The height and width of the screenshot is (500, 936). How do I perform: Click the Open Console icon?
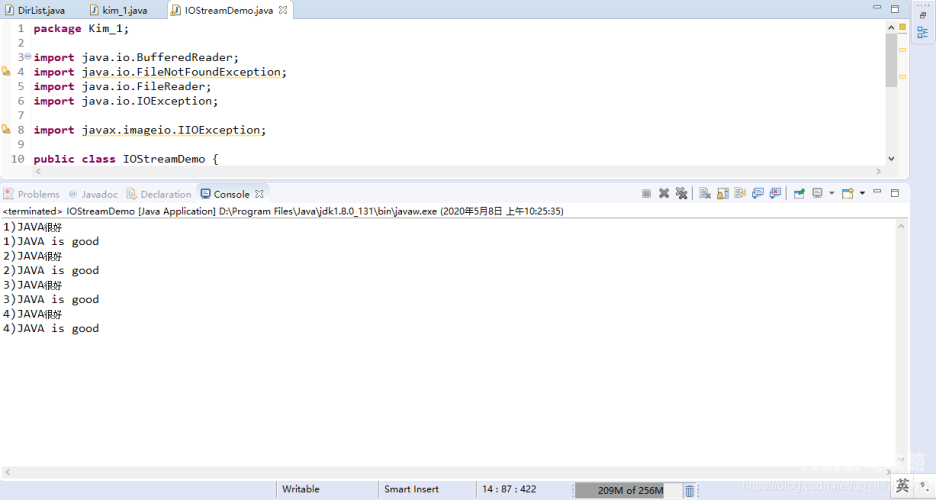(848, 193)
